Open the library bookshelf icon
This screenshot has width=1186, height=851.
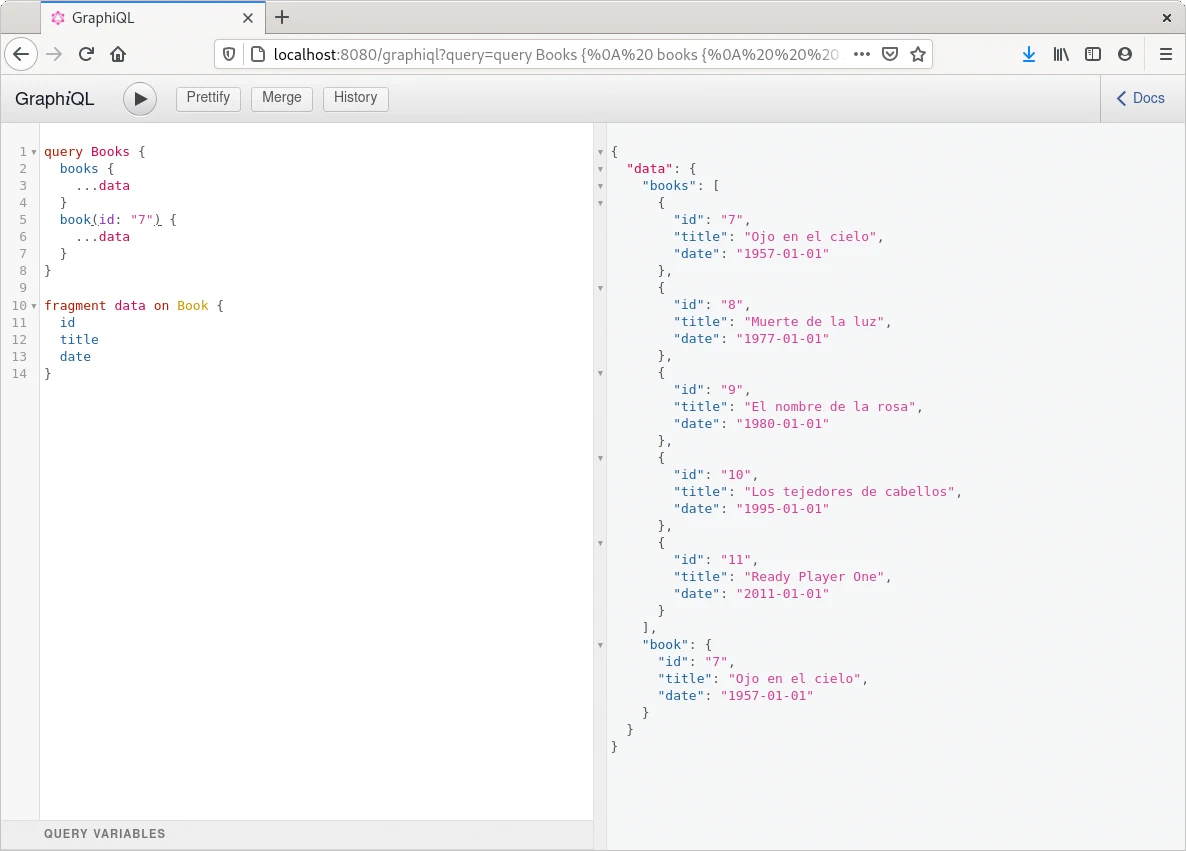[1061, 54]
